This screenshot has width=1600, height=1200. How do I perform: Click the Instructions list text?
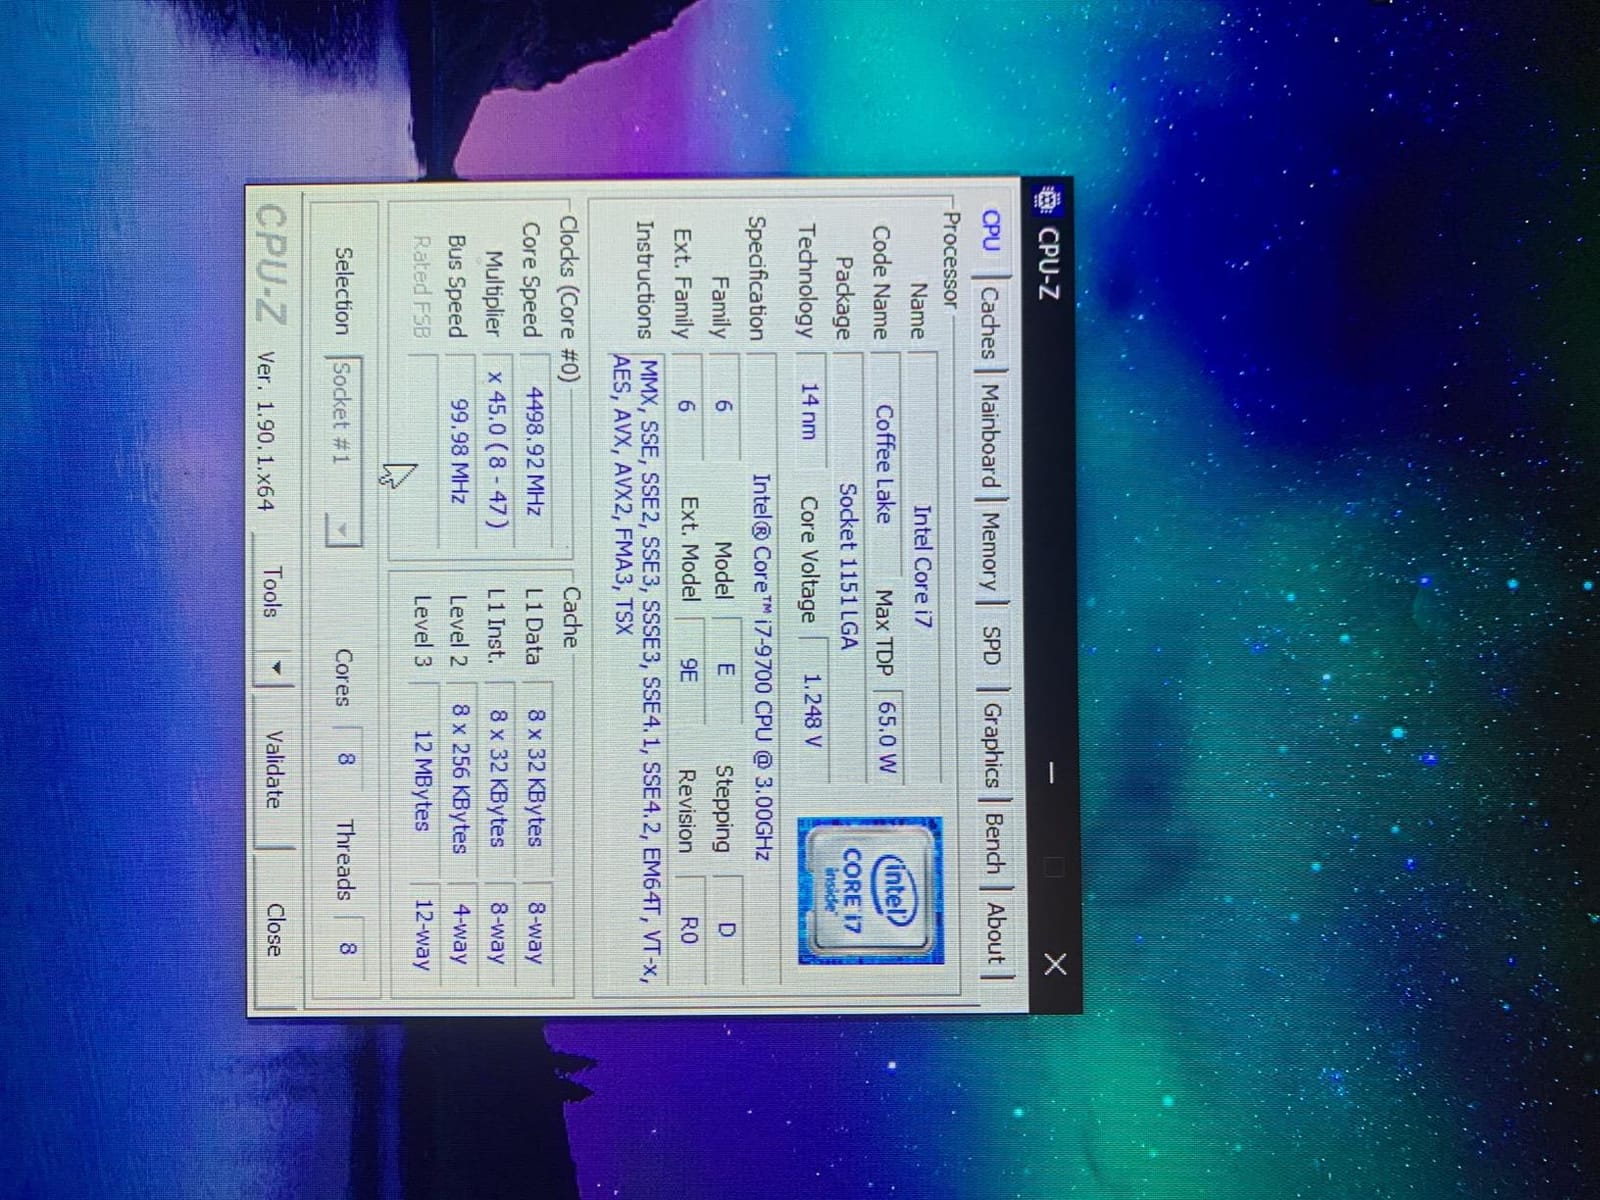(637, 670)
